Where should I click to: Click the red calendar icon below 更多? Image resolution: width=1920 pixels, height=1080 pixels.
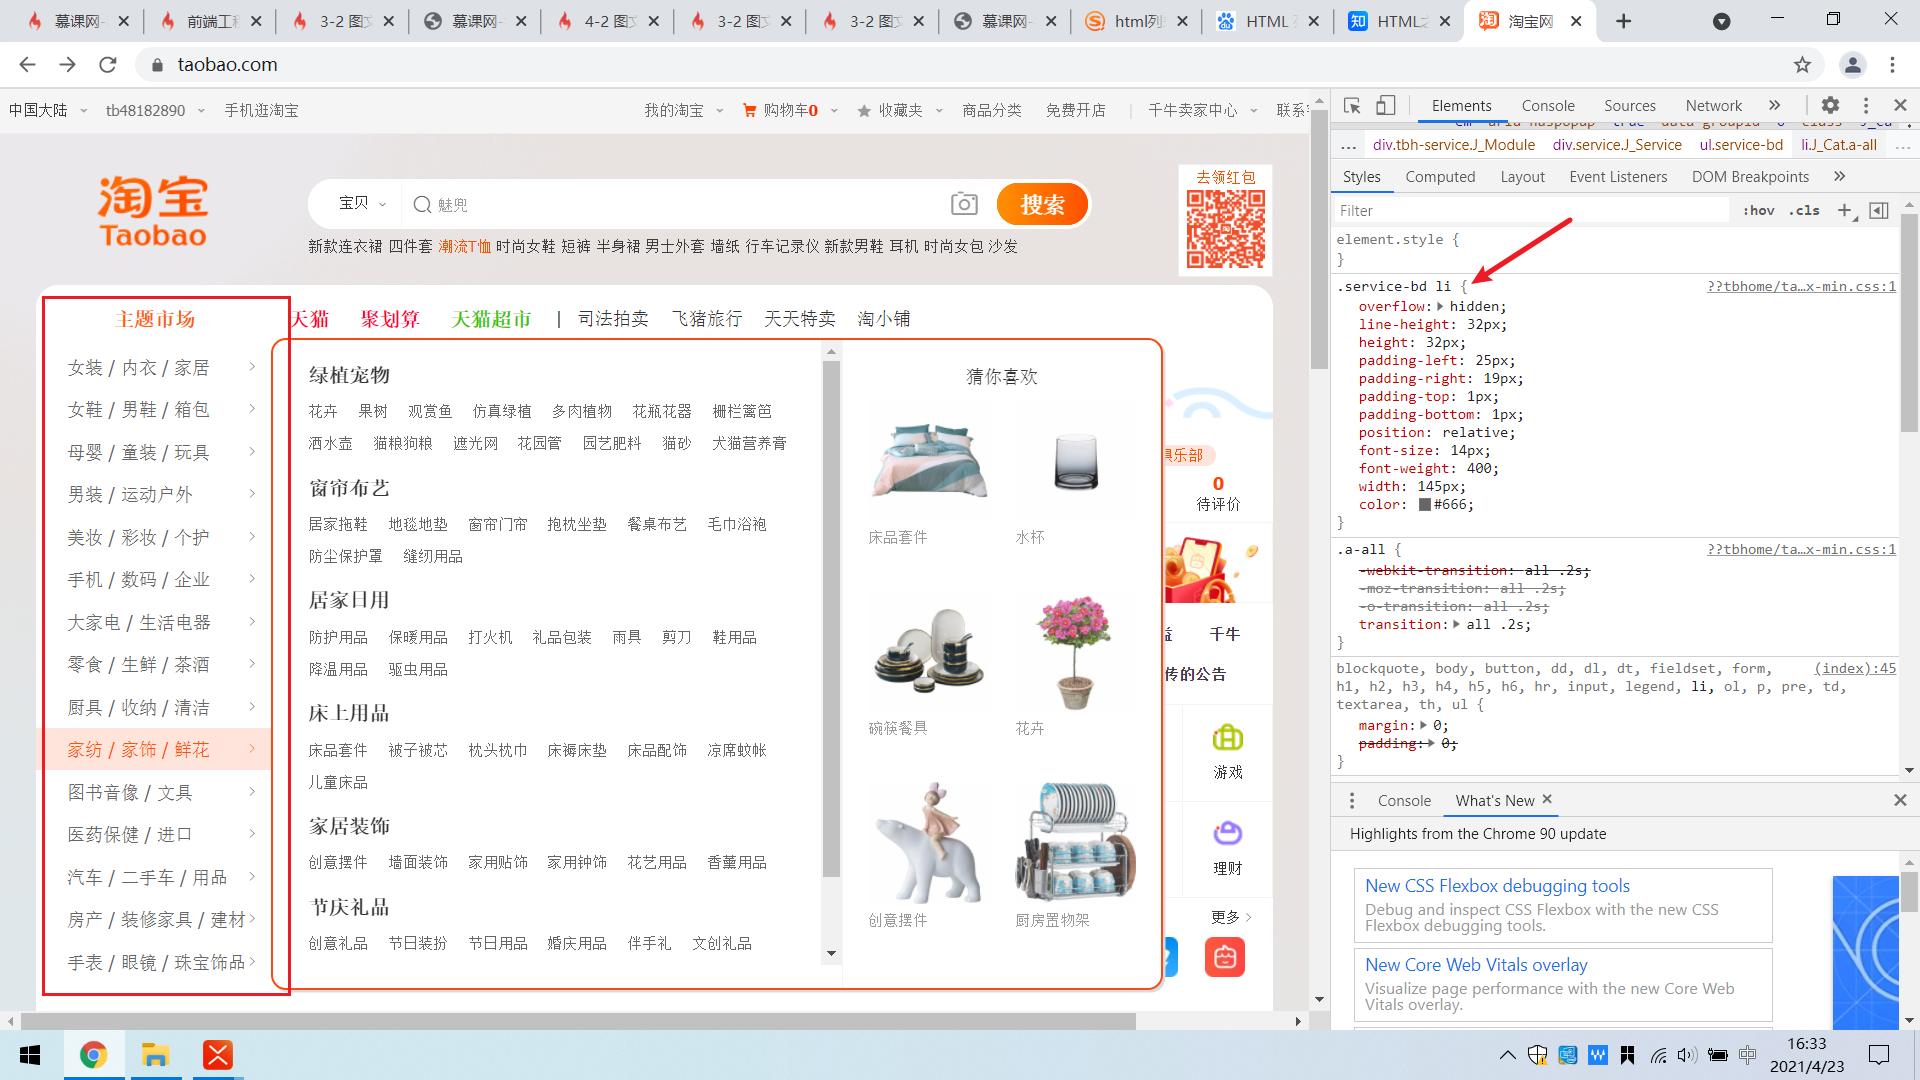pyautogui.click(x=1225, y=957)
